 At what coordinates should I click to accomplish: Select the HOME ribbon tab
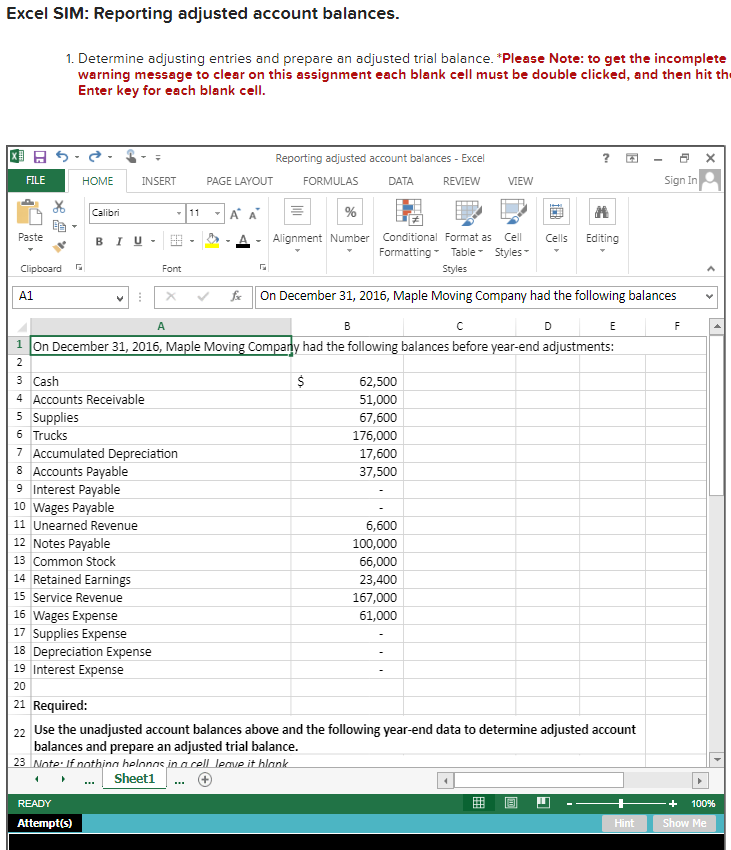(98, 181)
